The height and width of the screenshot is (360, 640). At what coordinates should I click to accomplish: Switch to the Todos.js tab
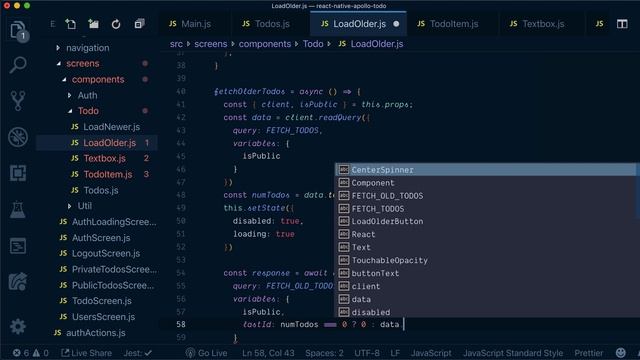pos(266,24)
